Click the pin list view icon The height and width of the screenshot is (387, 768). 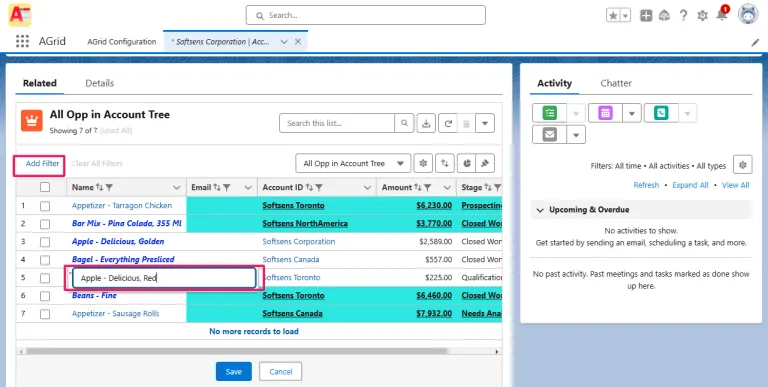(x=485, y=164)
